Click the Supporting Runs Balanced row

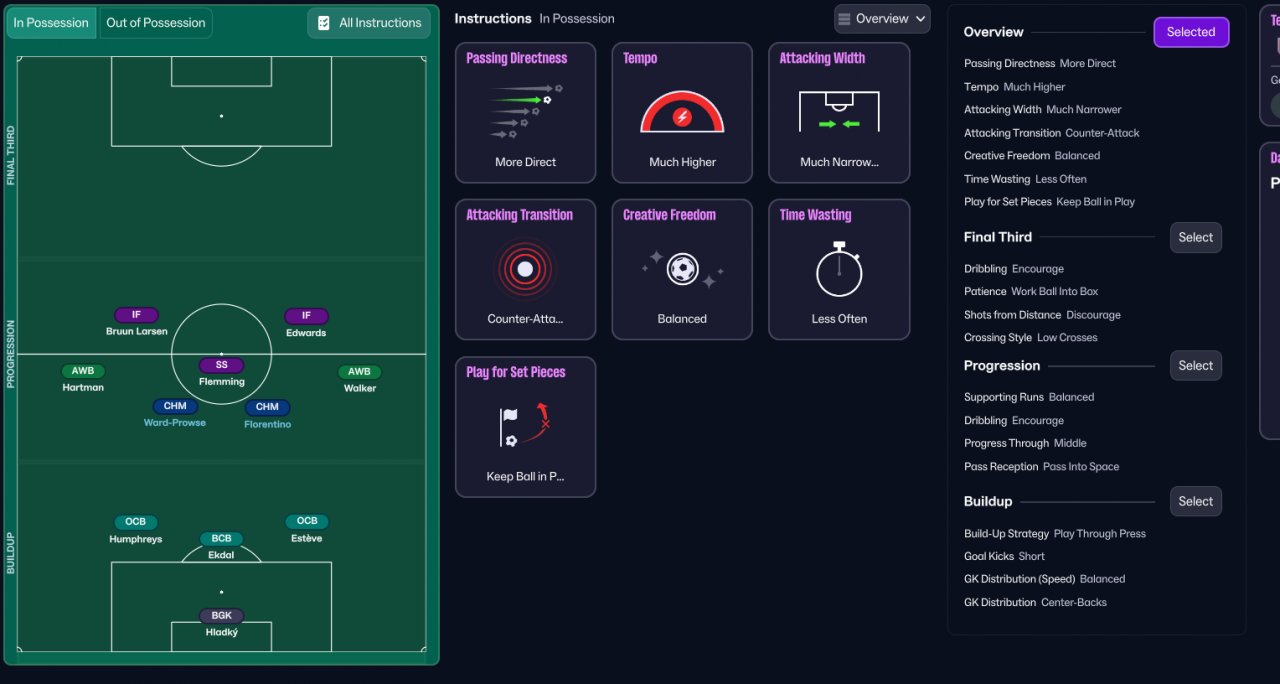pos(1029,398)
